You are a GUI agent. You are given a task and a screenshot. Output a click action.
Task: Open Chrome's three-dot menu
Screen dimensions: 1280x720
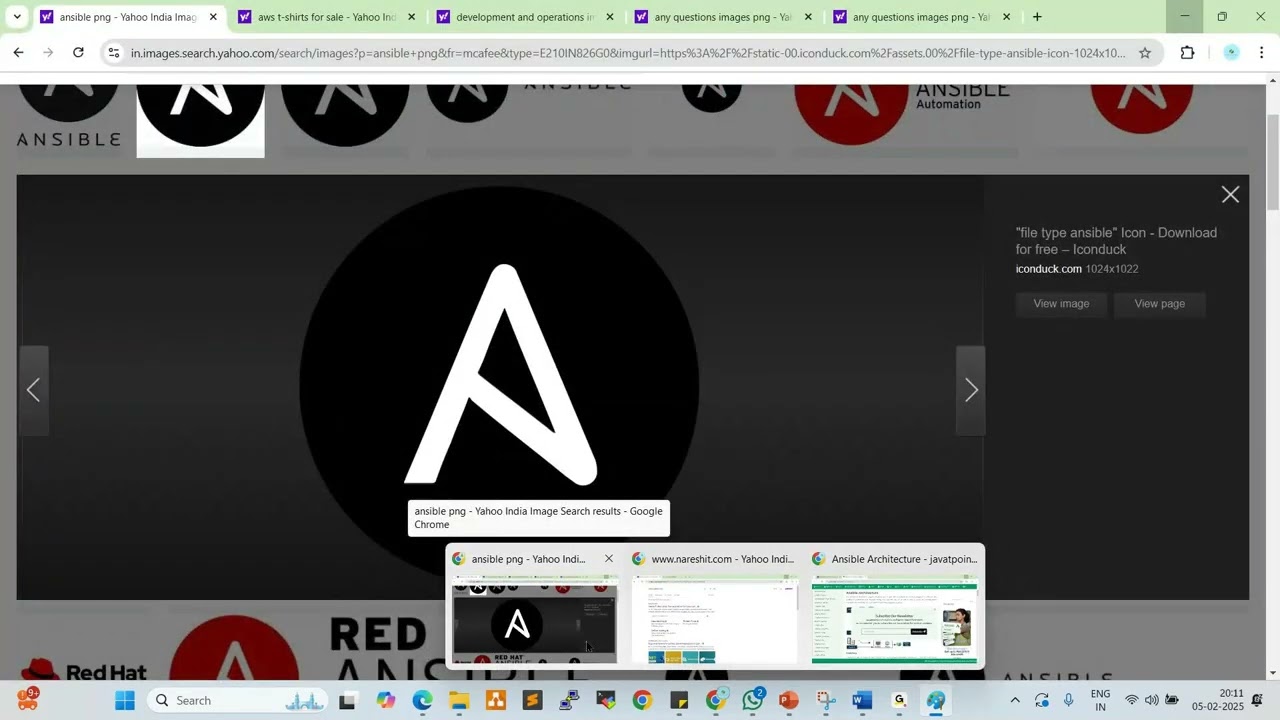click(x=1262, y=53)
